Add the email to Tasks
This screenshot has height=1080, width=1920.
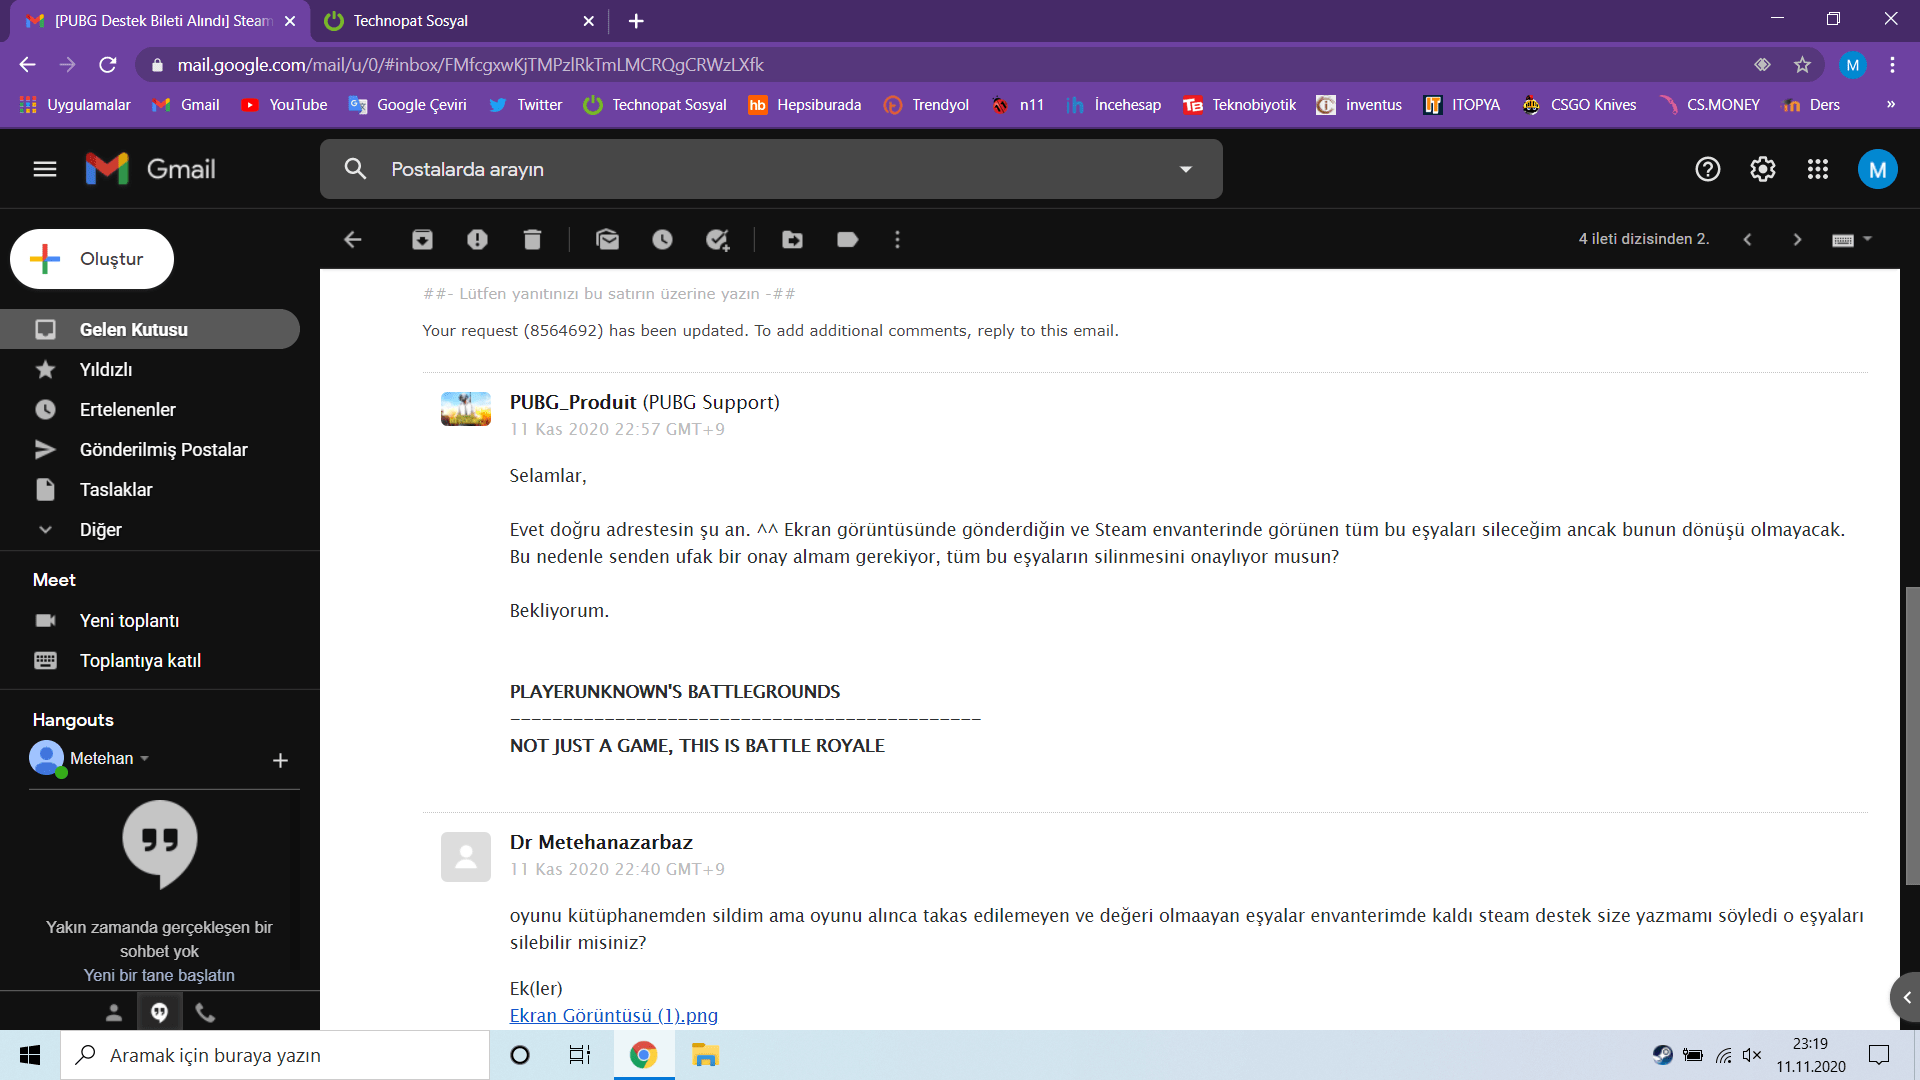[717, 239]
